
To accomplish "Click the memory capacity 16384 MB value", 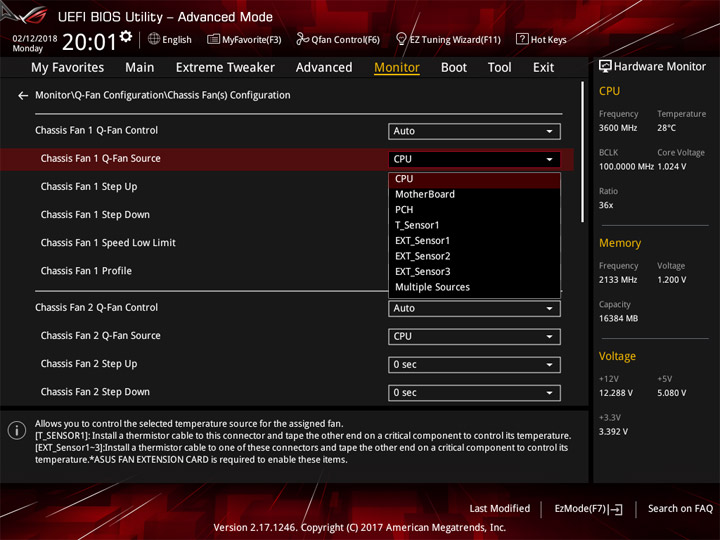I will coord(618,319).
